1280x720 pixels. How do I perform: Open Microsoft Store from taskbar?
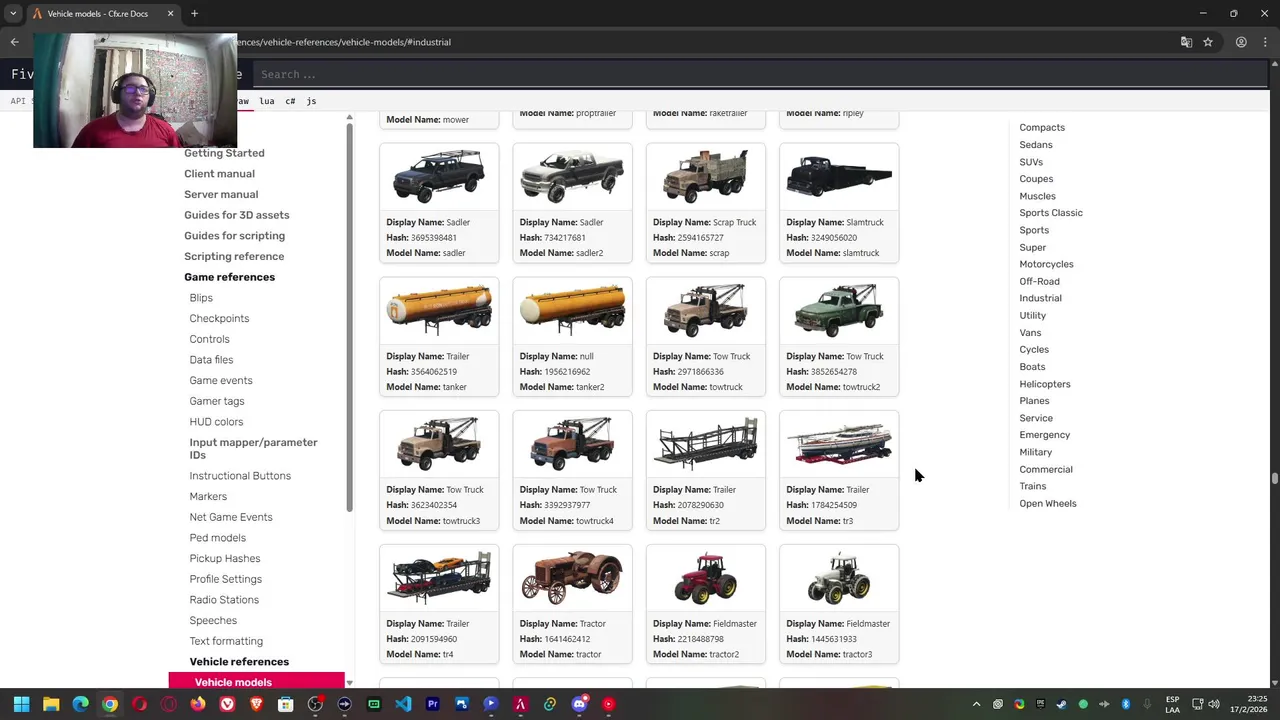(x=285, y=704)
